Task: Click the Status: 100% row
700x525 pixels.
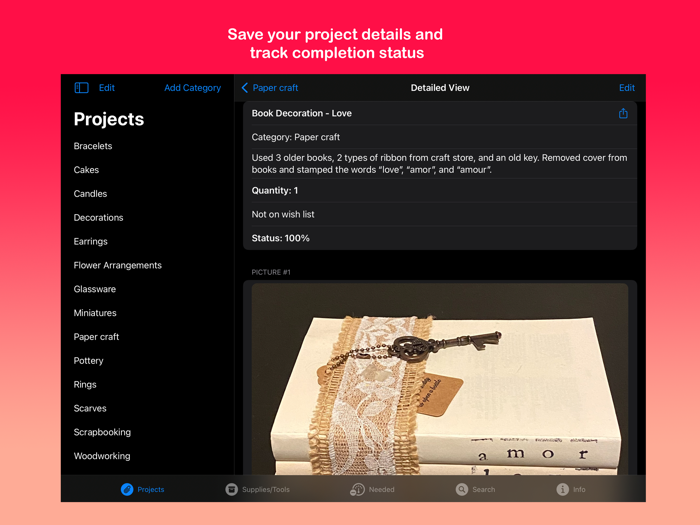Action: coord(440,238)
